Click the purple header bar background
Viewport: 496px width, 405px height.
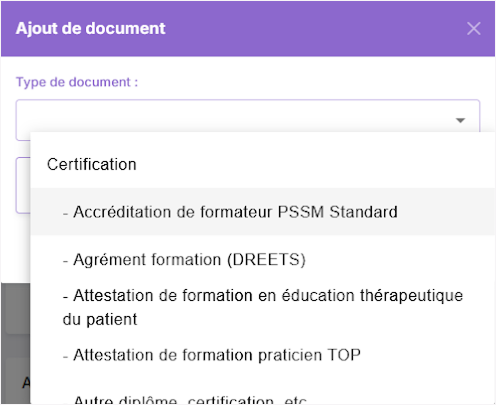pyautogui.click(x=300, y=28)
